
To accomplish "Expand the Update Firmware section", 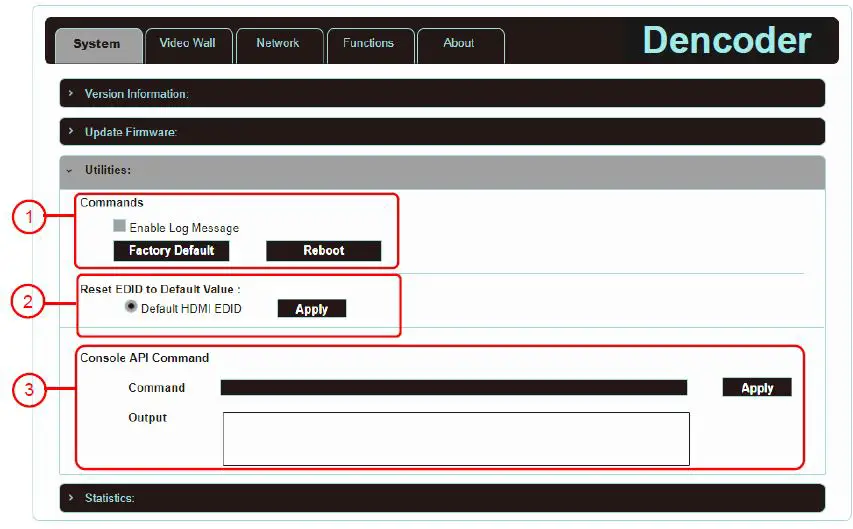I will click(442, 132).
